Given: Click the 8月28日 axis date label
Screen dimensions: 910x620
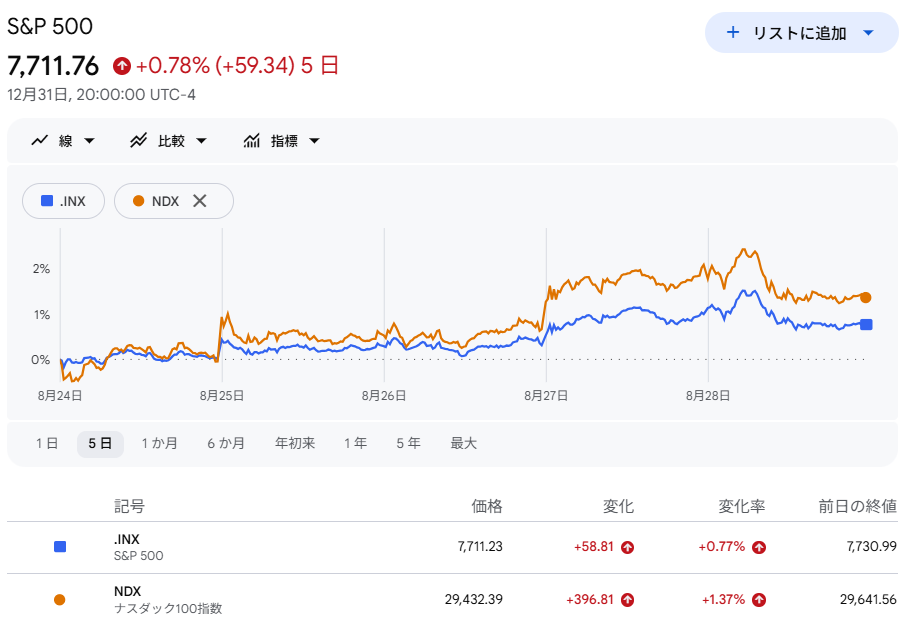Looking at the screenshot, I should (x=707, y=396).
